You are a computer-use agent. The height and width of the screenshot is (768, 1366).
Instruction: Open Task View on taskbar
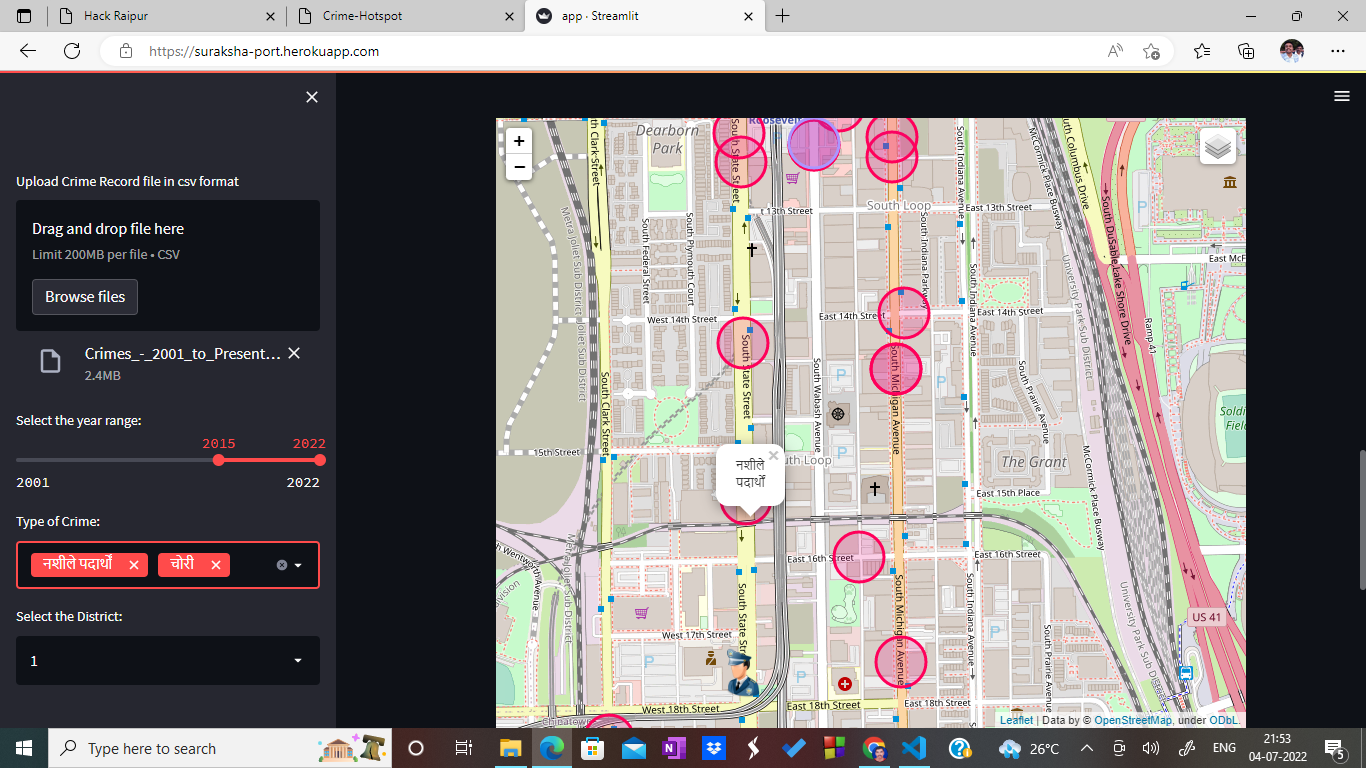tap(464, 748)
